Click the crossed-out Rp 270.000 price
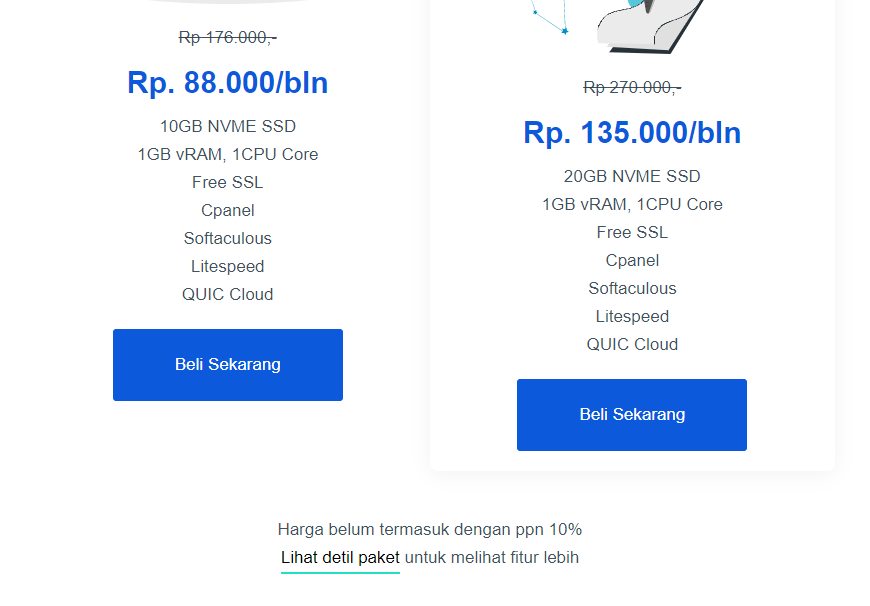The width and height of the screenshot is (870, 606). (x=632, y=87)
